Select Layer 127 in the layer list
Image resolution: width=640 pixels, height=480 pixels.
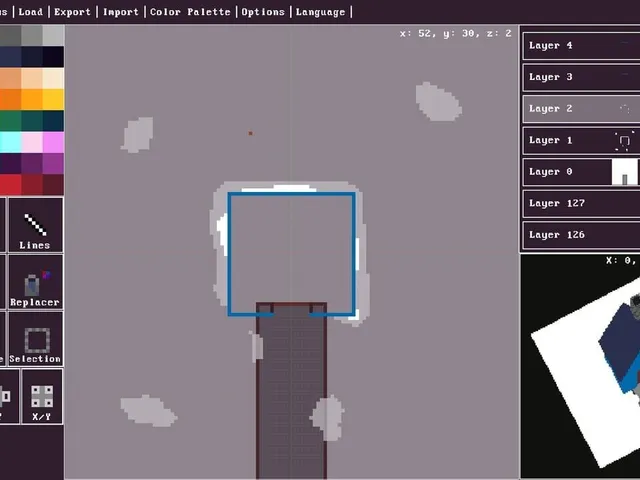(581, 203)
